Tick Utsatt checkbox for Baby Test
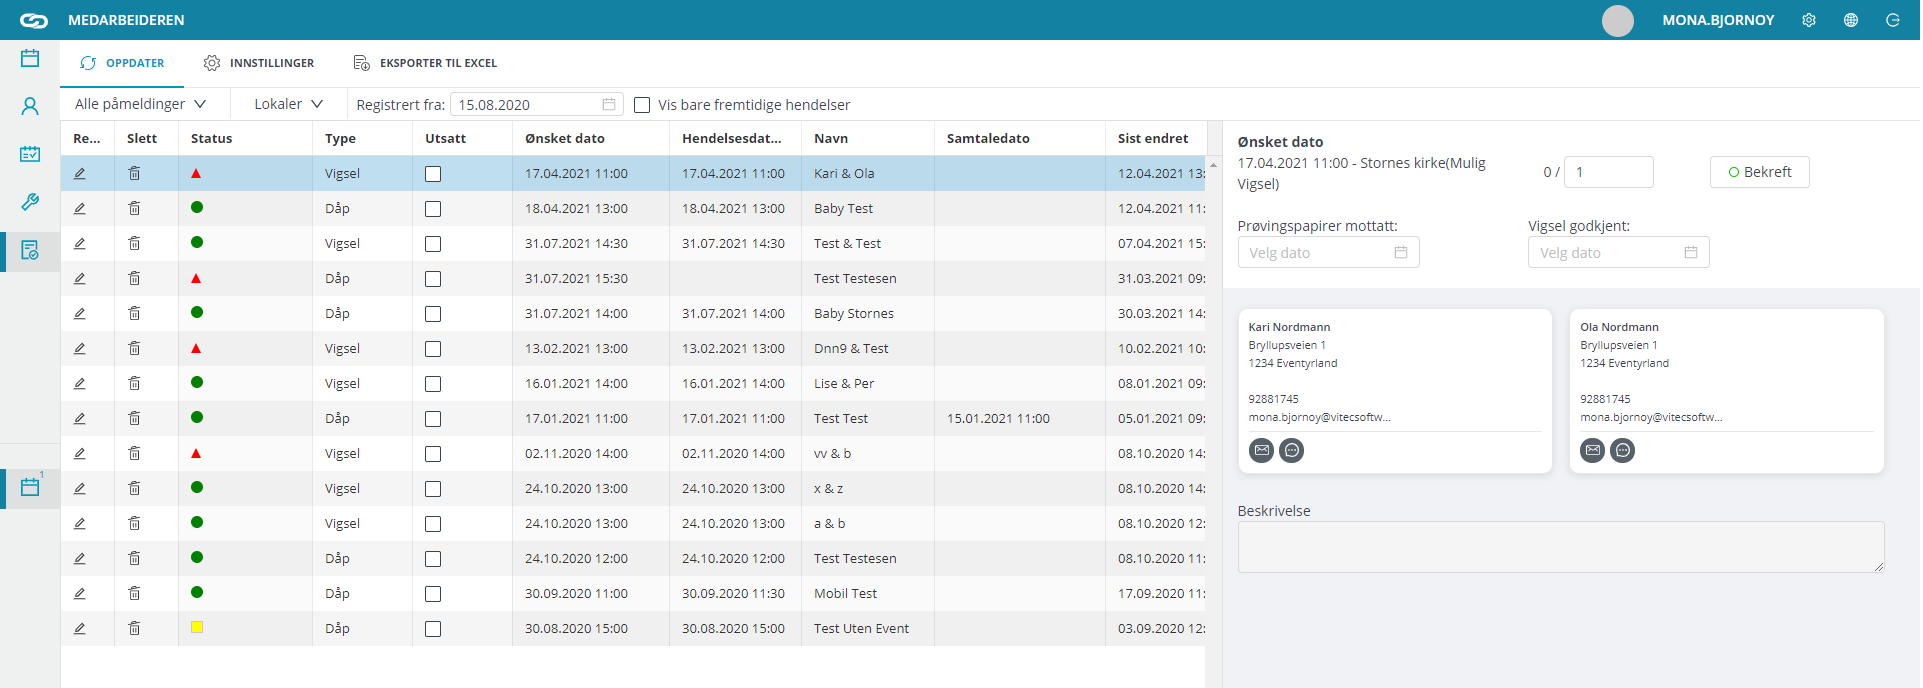The width and height of the screenshot is (1923, 688). point(433,209)
